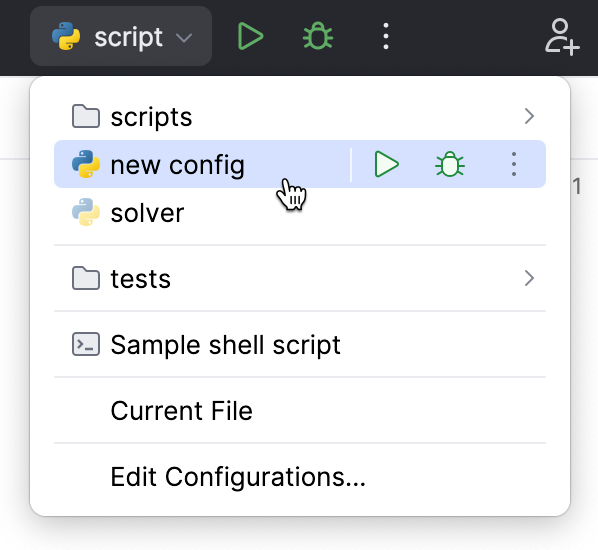The width and height of the screenshot is (598, 550).
Task: Click the Python icon beside 'solver'
Action: 86,212
